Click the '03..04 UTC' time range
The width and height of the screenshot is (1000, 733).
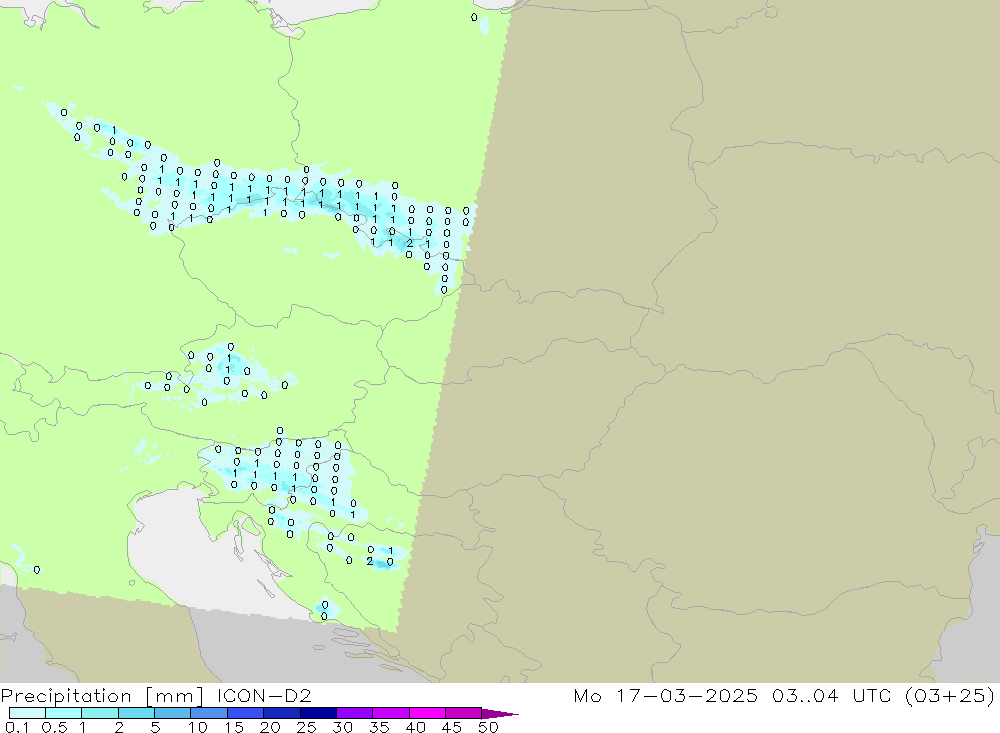pyautogui.click(x=832, y=695)
